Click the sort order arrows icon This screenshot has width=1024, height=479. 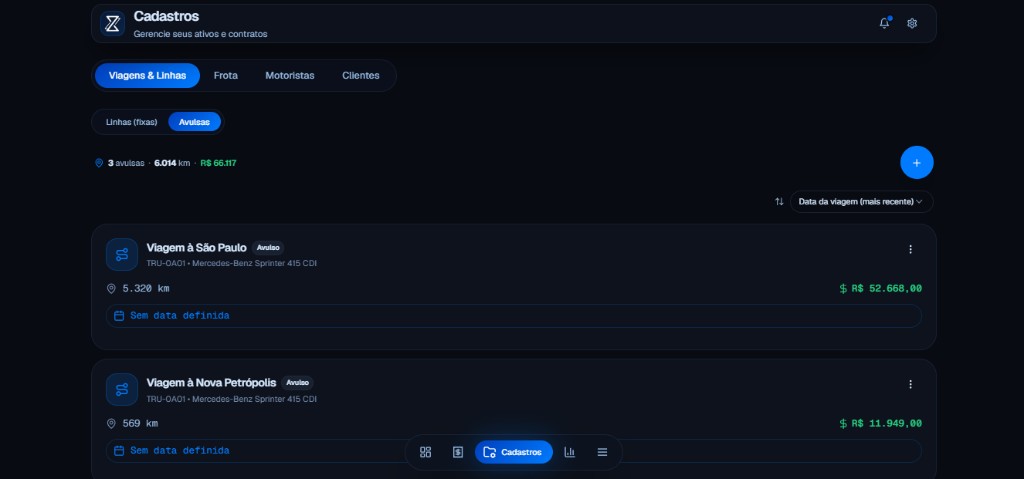tap(778, 202)
